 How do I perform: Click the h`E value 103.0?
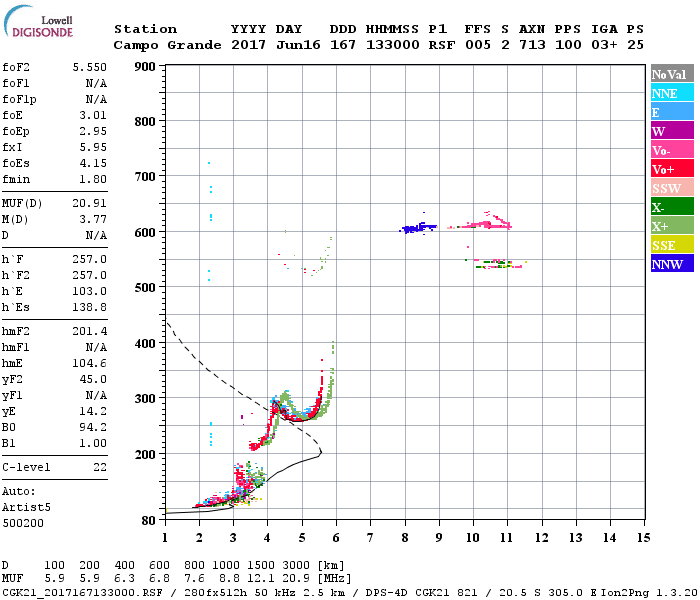(90, 292)
